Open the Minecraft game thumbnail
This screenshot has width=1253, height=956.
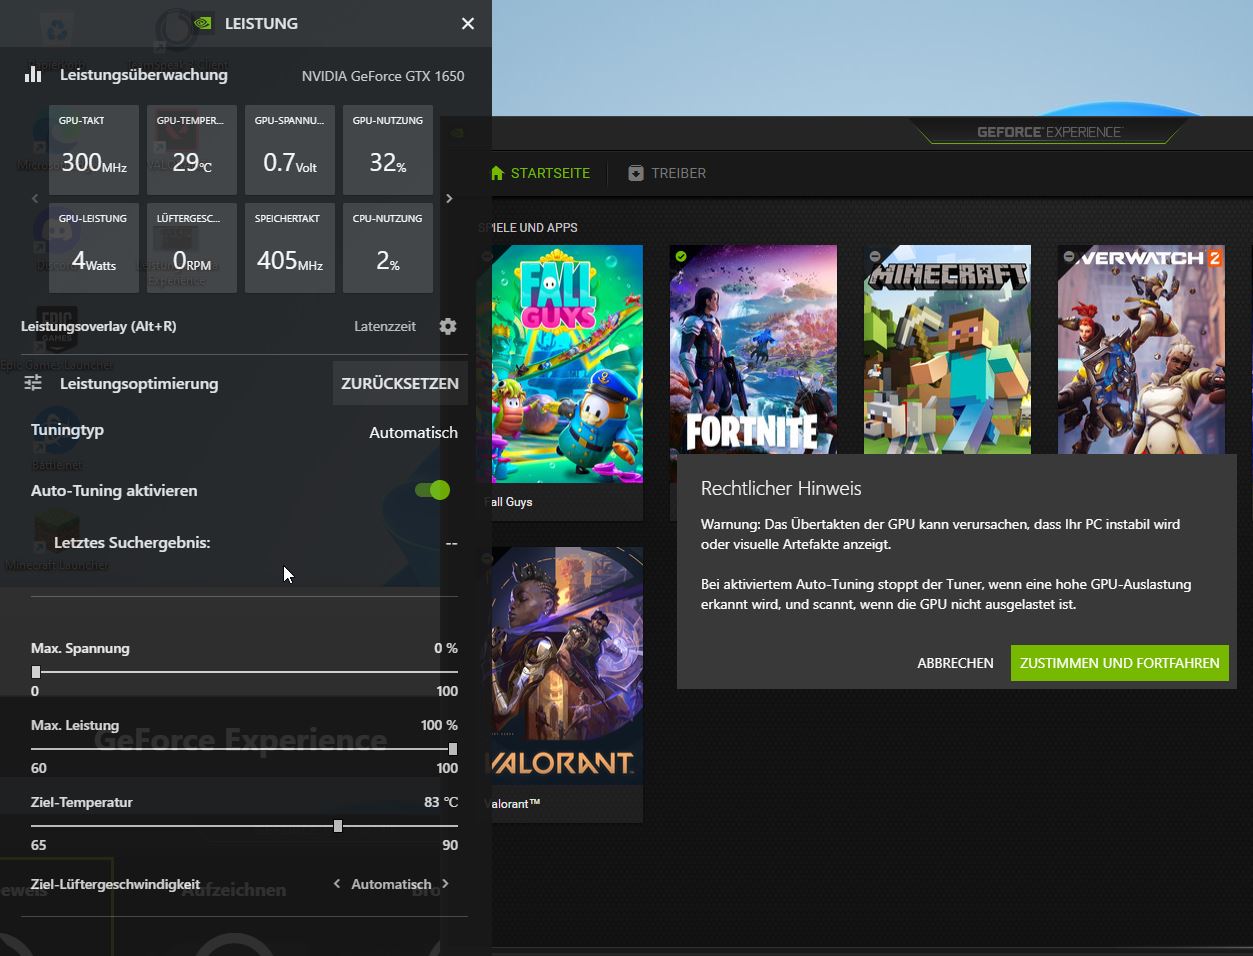pyautogui.click(x=947, y=349)
